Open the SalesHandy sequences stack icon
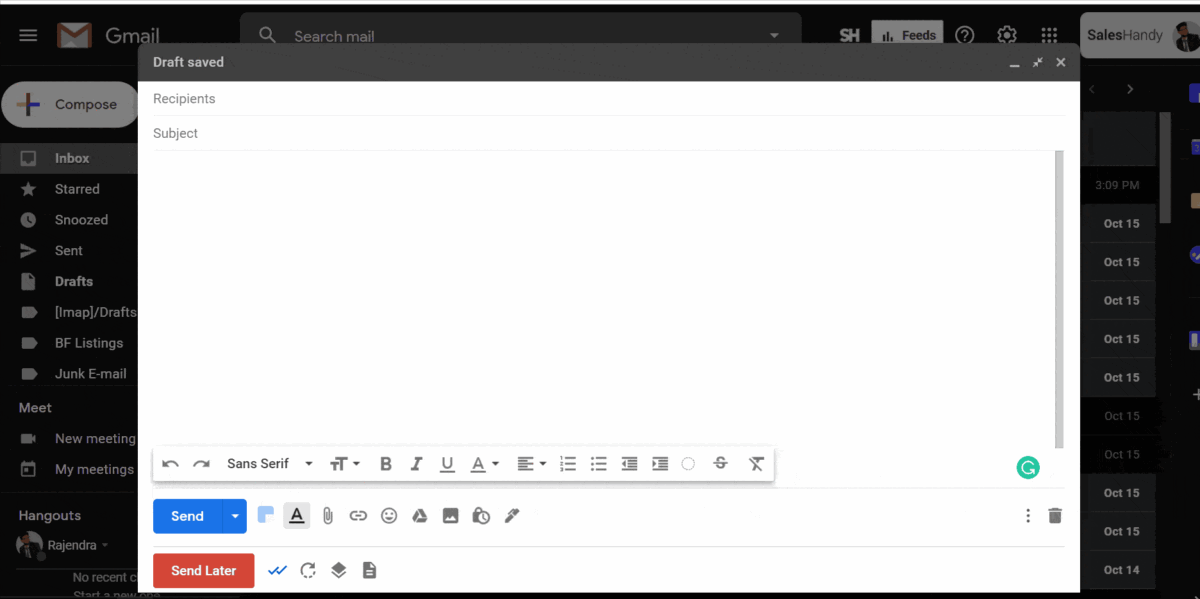 [338, 569]
